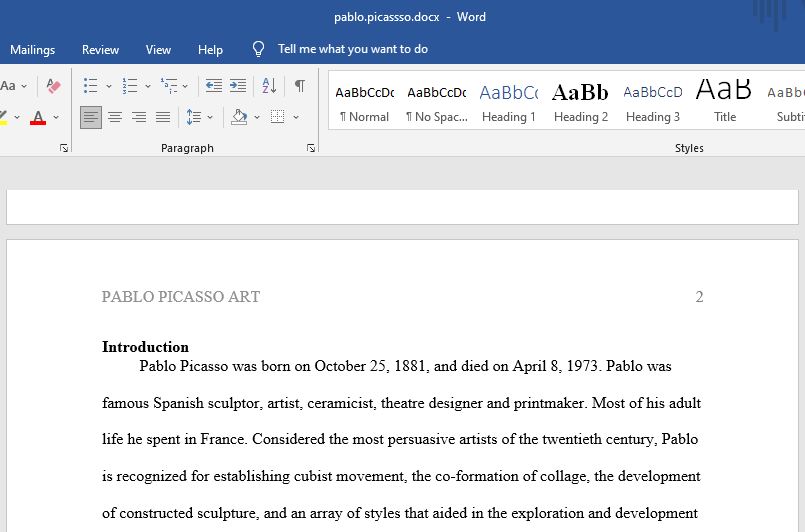Click the Increase Indent icon
The image size is (805, 532).
tap(238, 85)
